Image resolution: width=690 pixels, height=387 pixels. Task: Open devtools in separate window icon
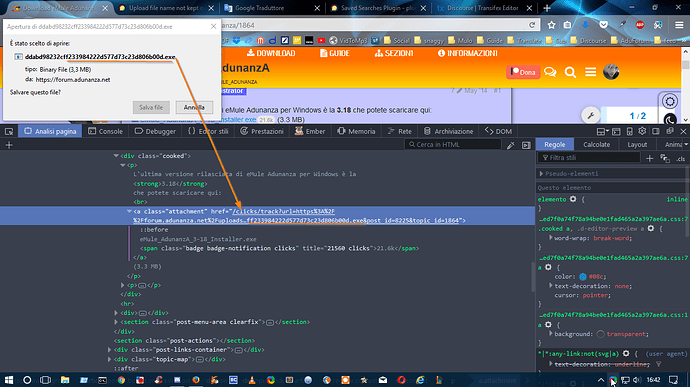[670, 131]
